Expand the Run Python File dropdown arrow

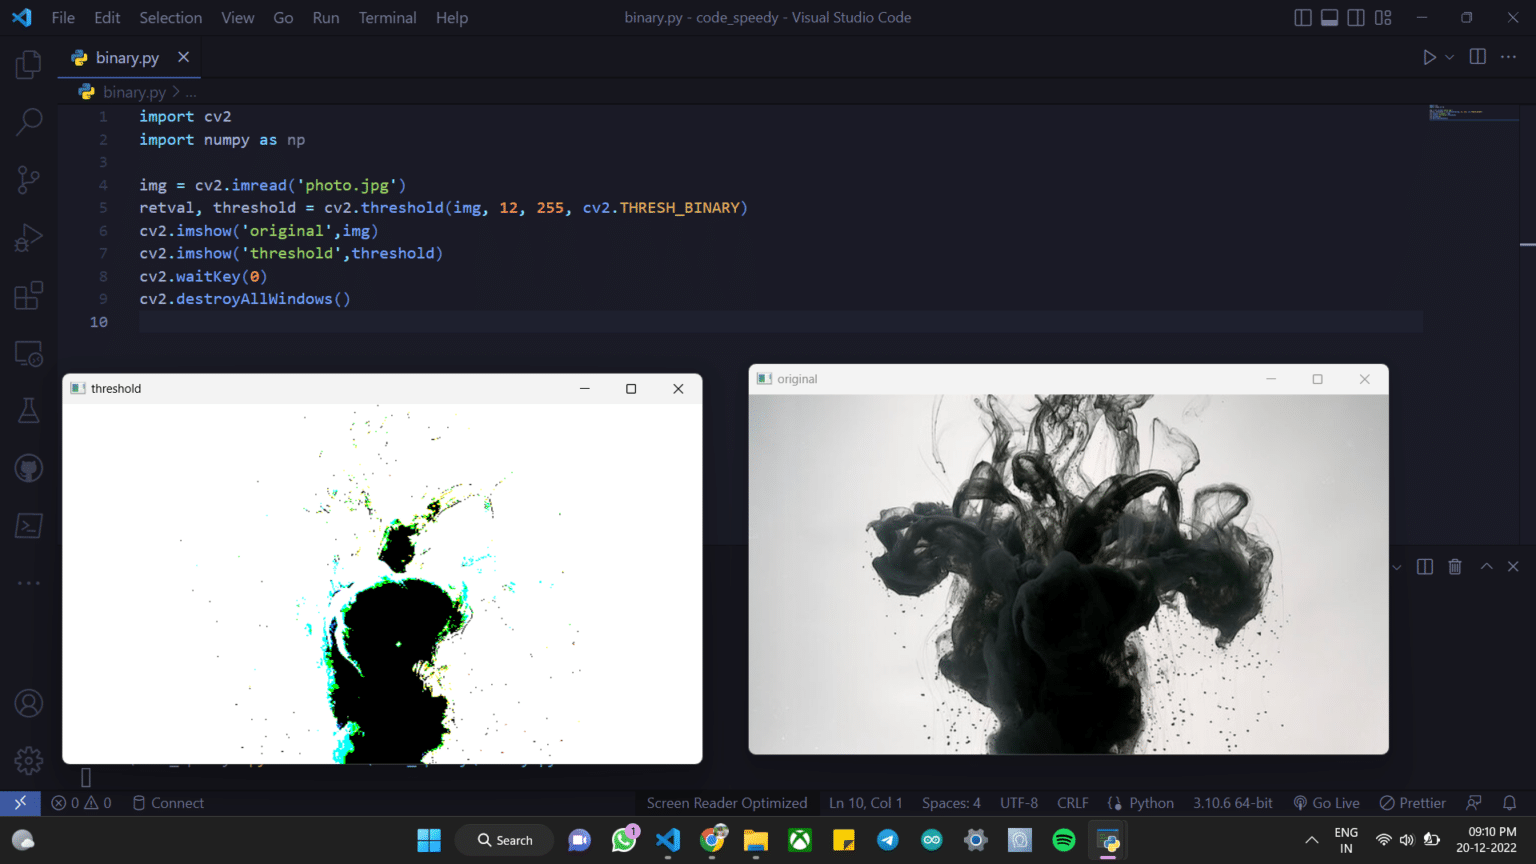1450,58
